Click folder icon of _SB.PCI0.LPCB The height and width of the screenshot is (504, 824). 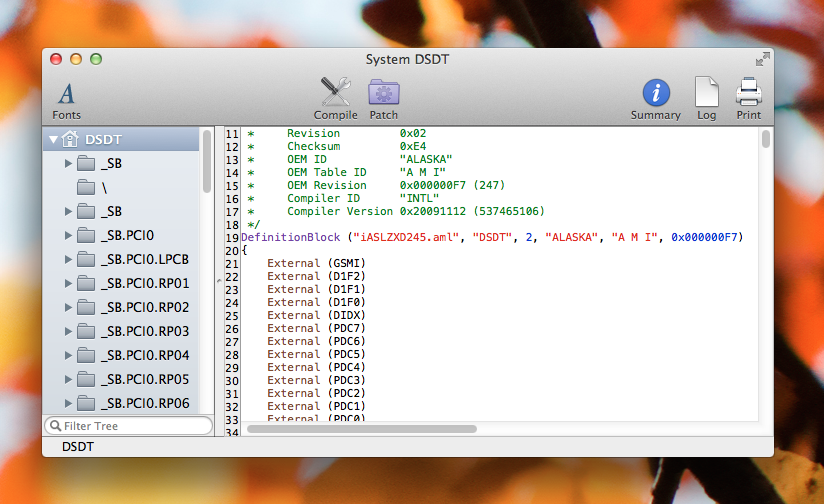[86, 259]
